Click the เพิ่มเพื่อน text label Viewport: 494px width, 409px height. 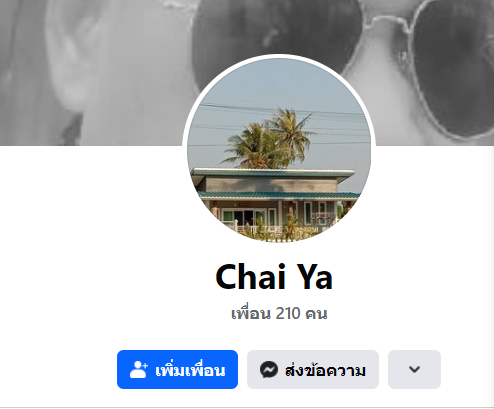190,370
